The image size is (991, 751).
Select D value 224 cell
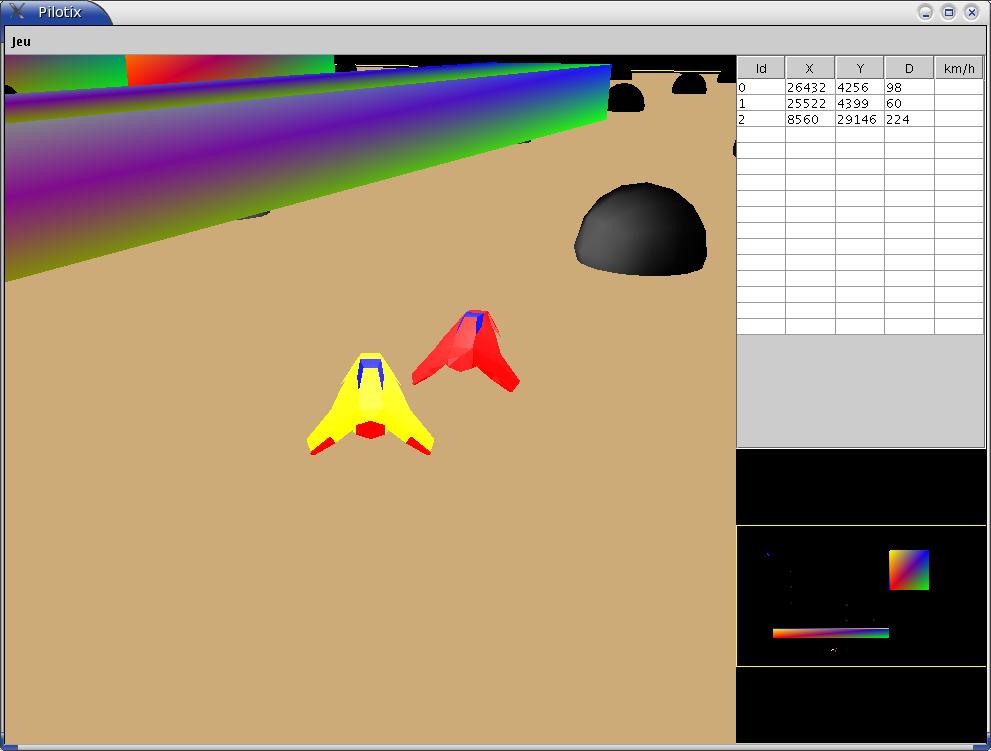[x=909, y=119]
